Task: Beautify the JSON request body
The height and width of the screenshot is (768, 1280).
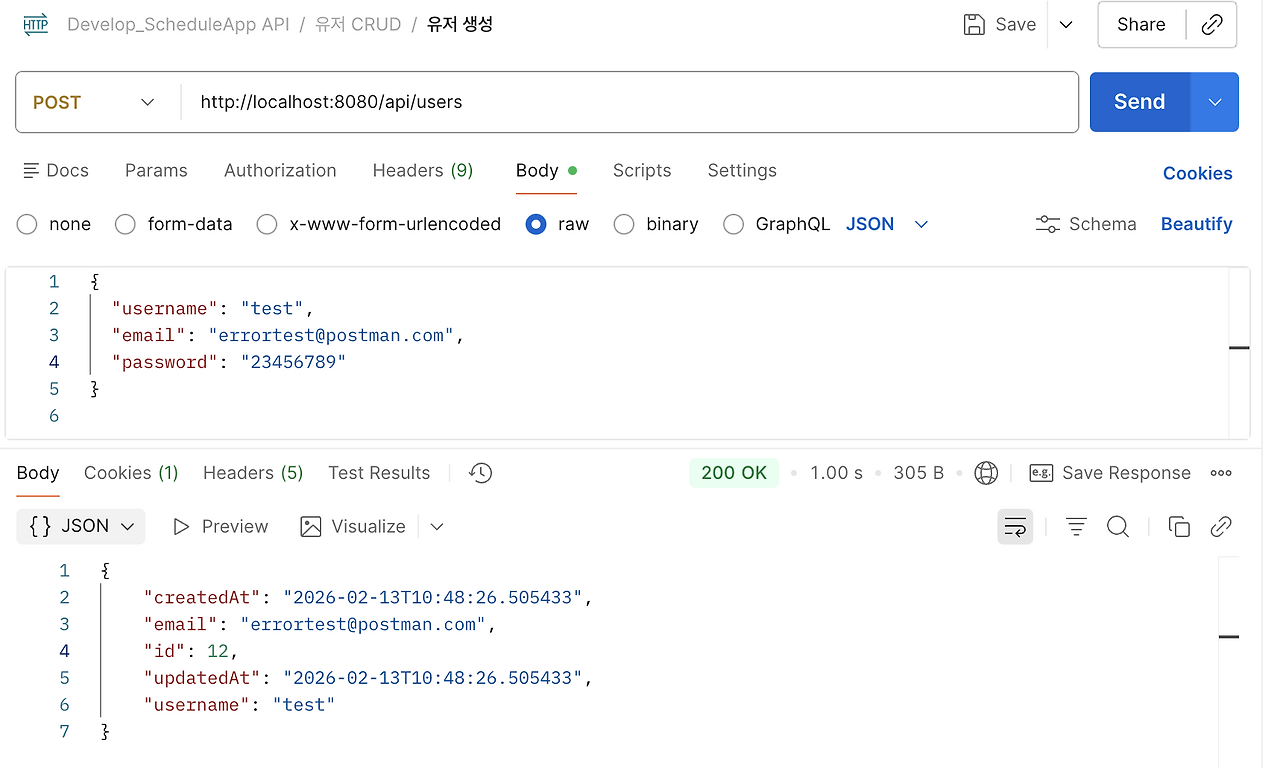Action: [x=1196, y=224]
